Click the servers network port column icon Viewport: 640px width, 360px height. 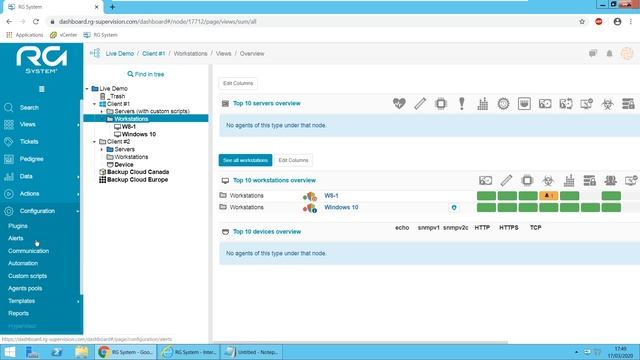pos(524,104)
